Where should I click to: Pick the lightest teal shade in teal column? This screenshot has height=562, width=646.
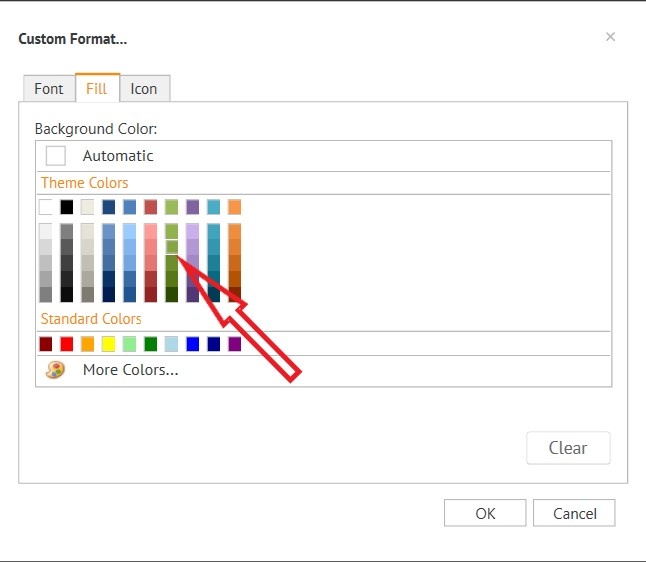pos(213,231)
